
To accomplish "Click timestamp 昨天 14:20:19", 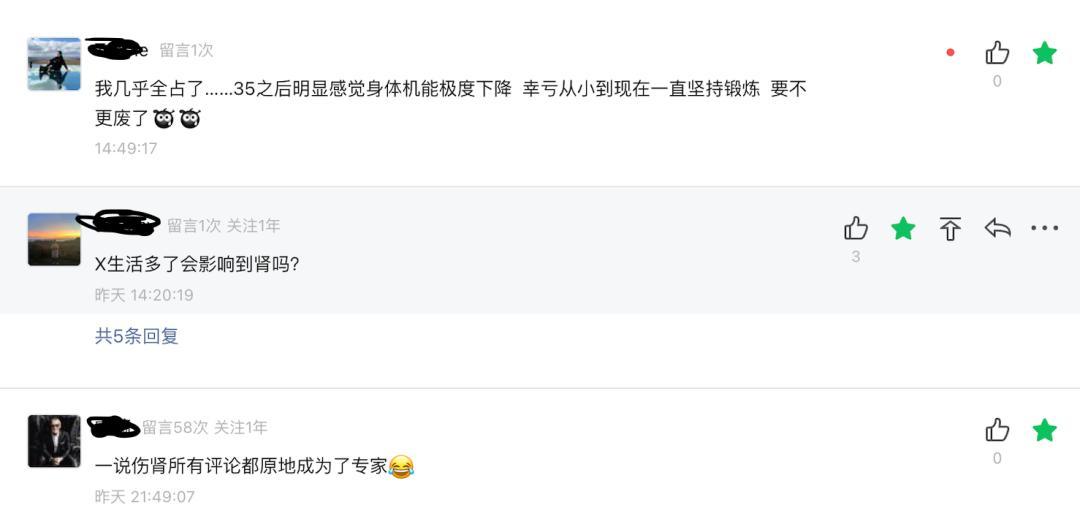I will tap(144, 295).
